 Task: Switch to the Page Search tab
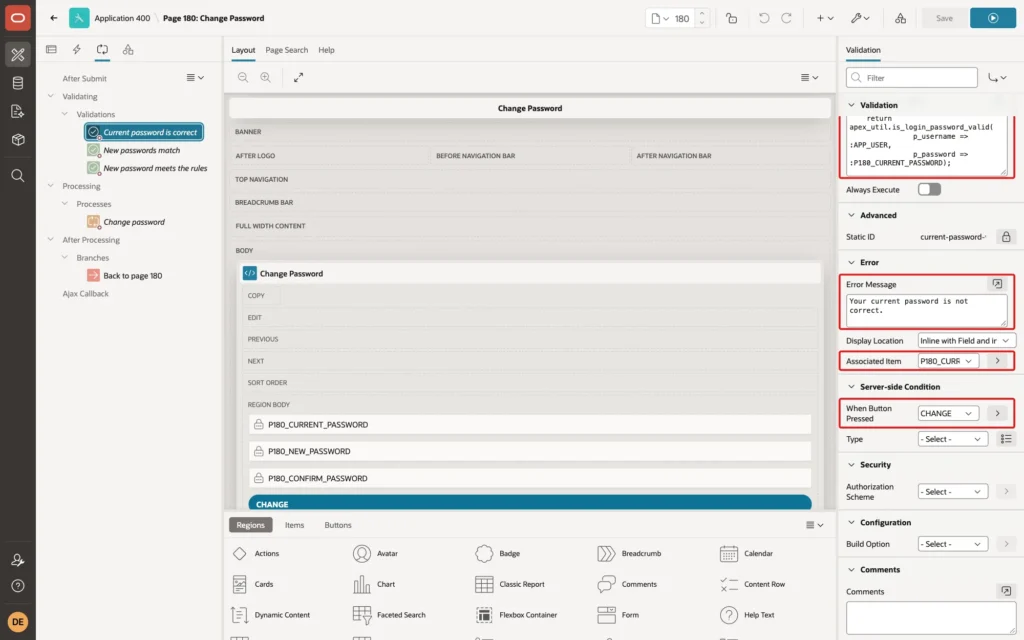coord(287,50)
